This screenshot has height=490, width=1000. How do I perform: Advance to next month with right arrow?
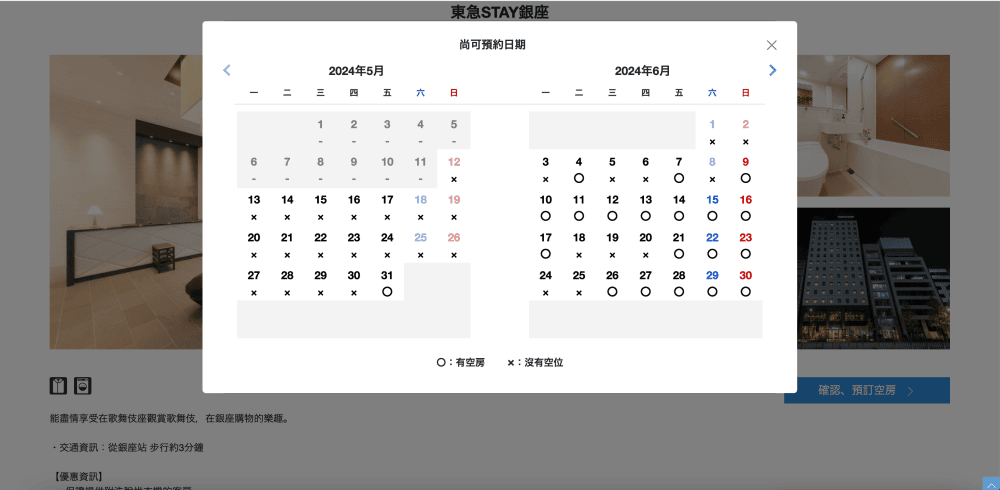click(773, 70)
